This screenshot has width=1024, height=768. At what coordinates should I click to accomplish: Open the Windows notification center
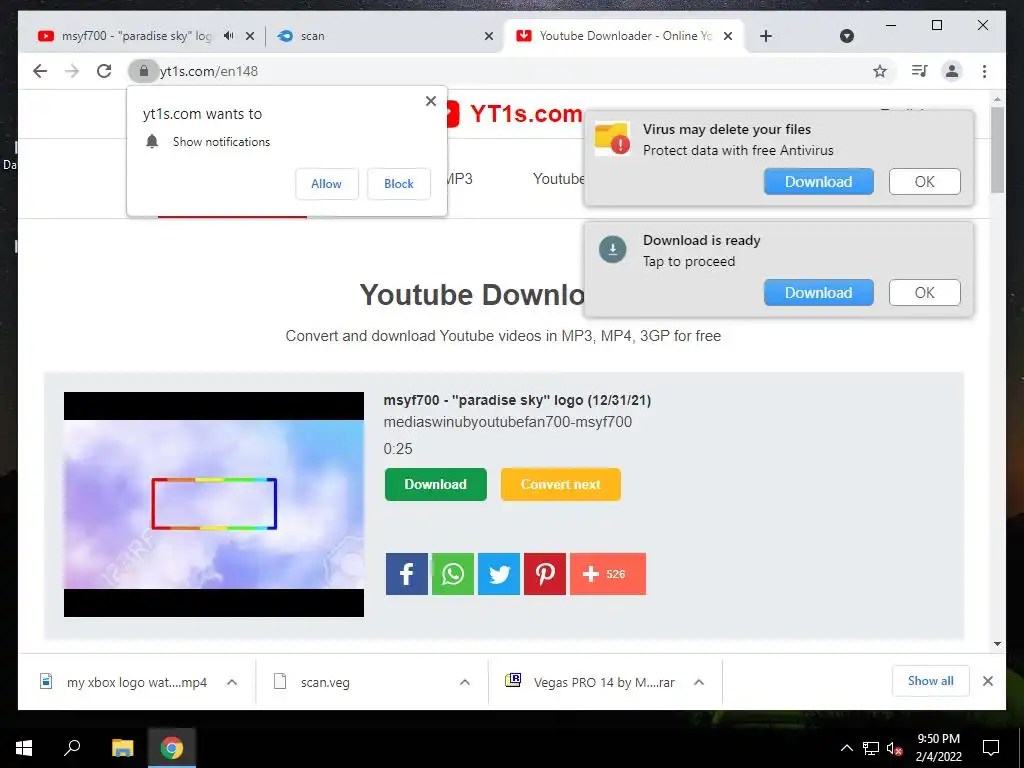[991, 748]
